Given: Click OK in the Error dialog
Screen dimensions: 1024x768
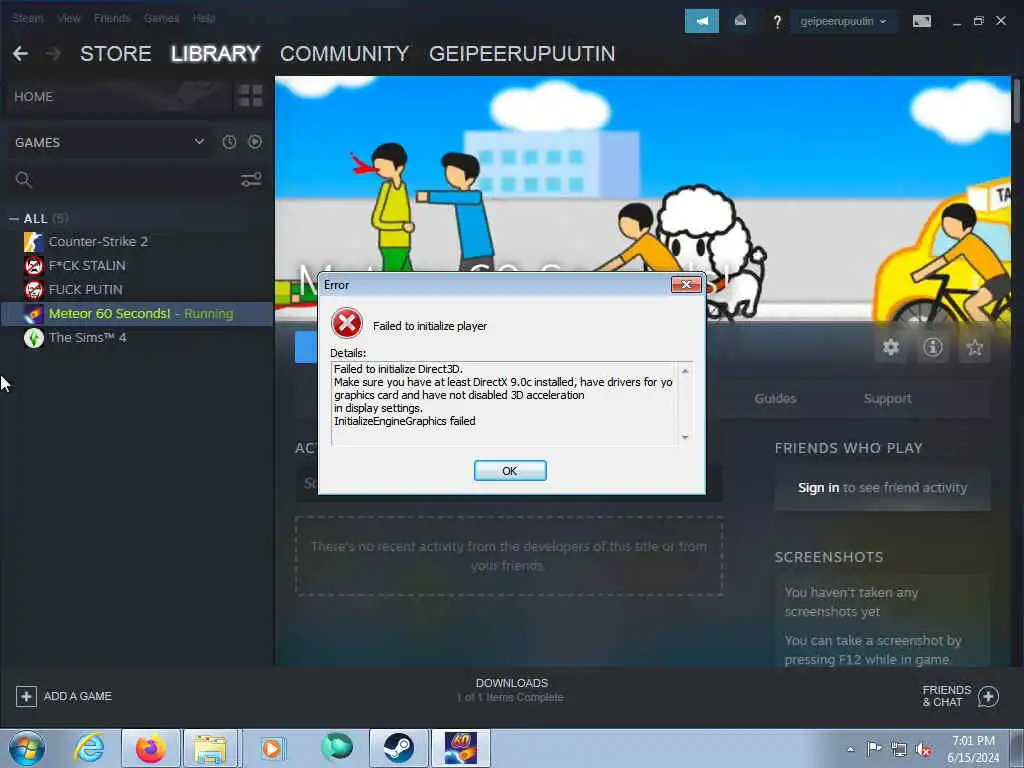Looking at the screenshot, I should pyautogui.click(x=510, y=471).
